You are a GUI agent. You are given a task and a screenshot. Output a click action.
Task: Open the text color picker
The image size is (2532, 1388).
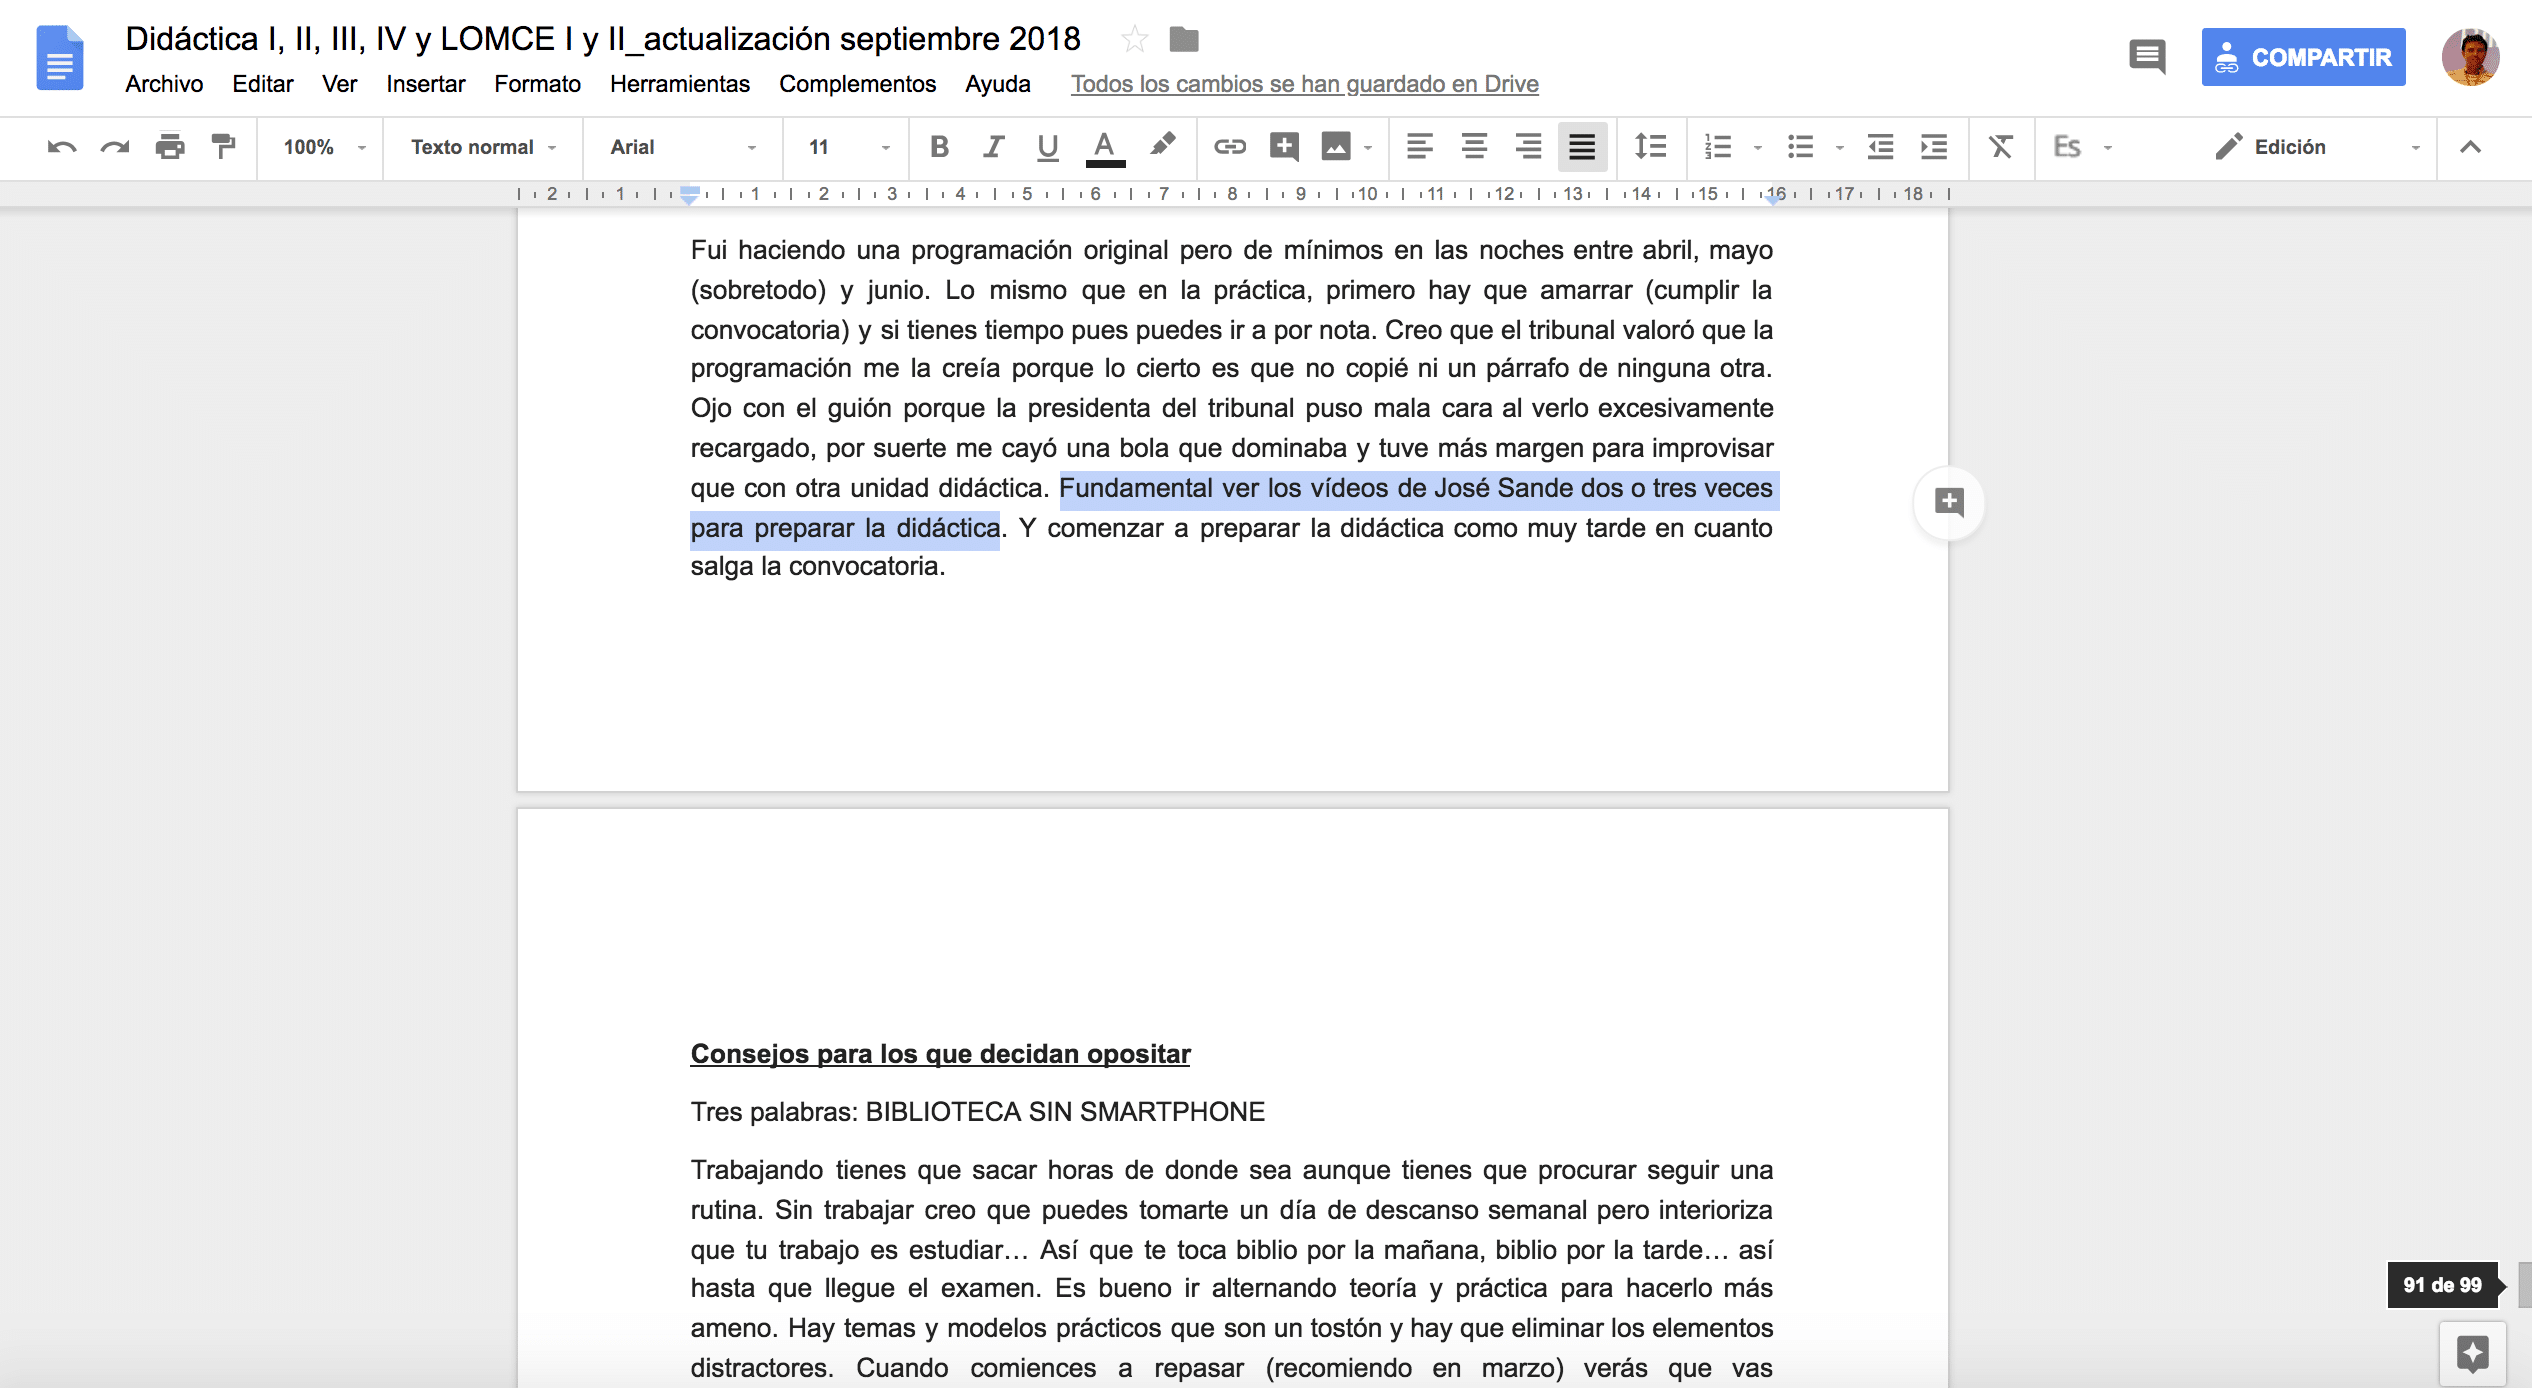pyautogui.click(x=1104, y=147)
